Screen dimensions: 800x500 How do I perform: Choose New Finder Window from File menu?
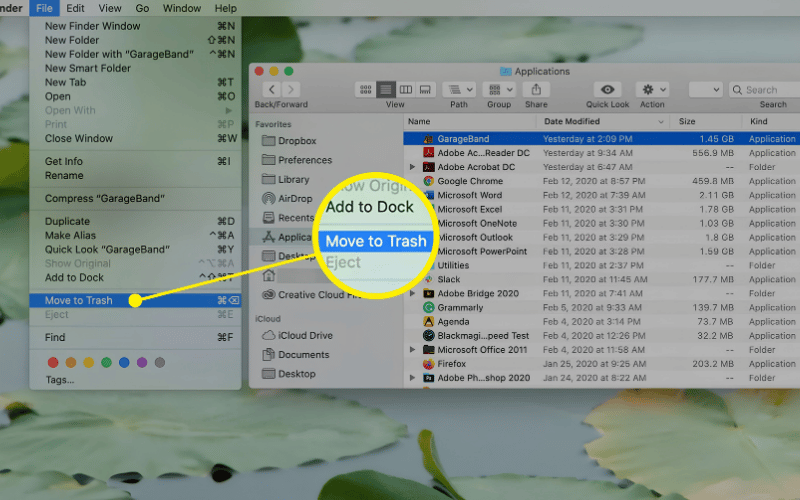[x=135, y=26]
